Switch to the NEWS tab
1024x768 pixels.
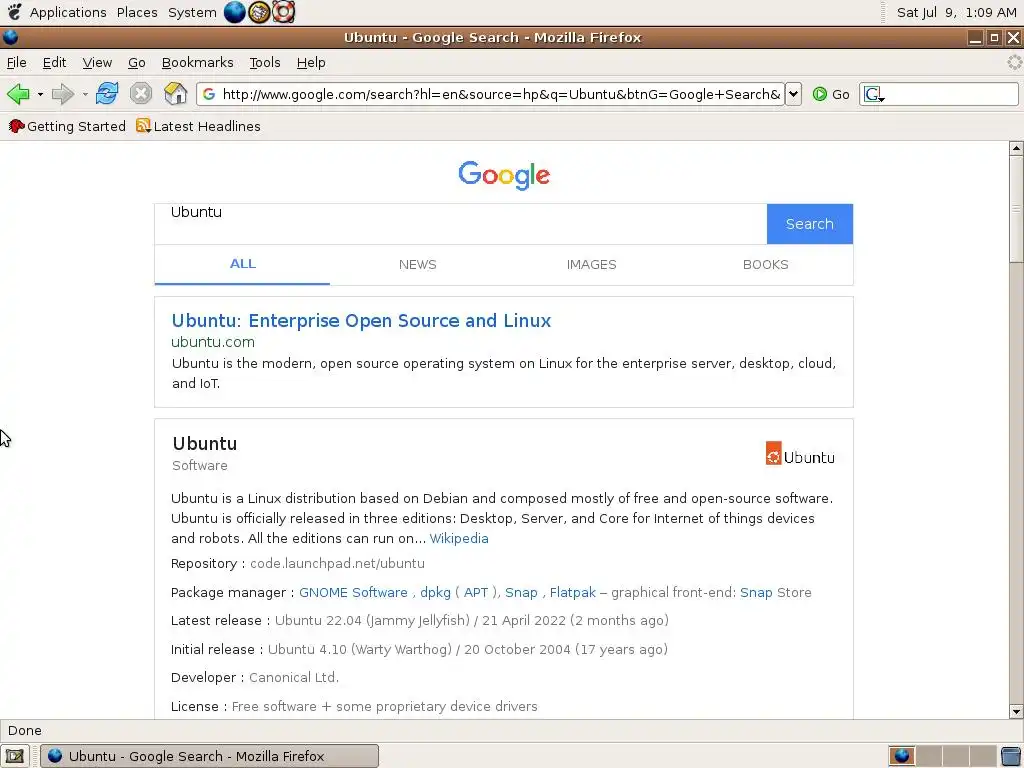(x=417, y=264)
